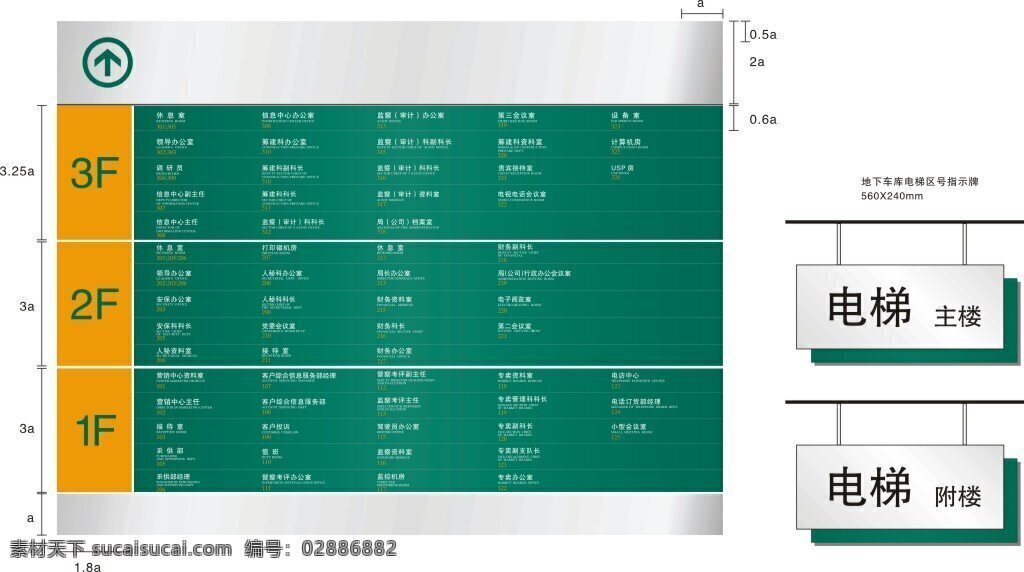Screen dimensions: 1024x572
Task: Click 财务副科长 entry
Action: coord(515,247)
